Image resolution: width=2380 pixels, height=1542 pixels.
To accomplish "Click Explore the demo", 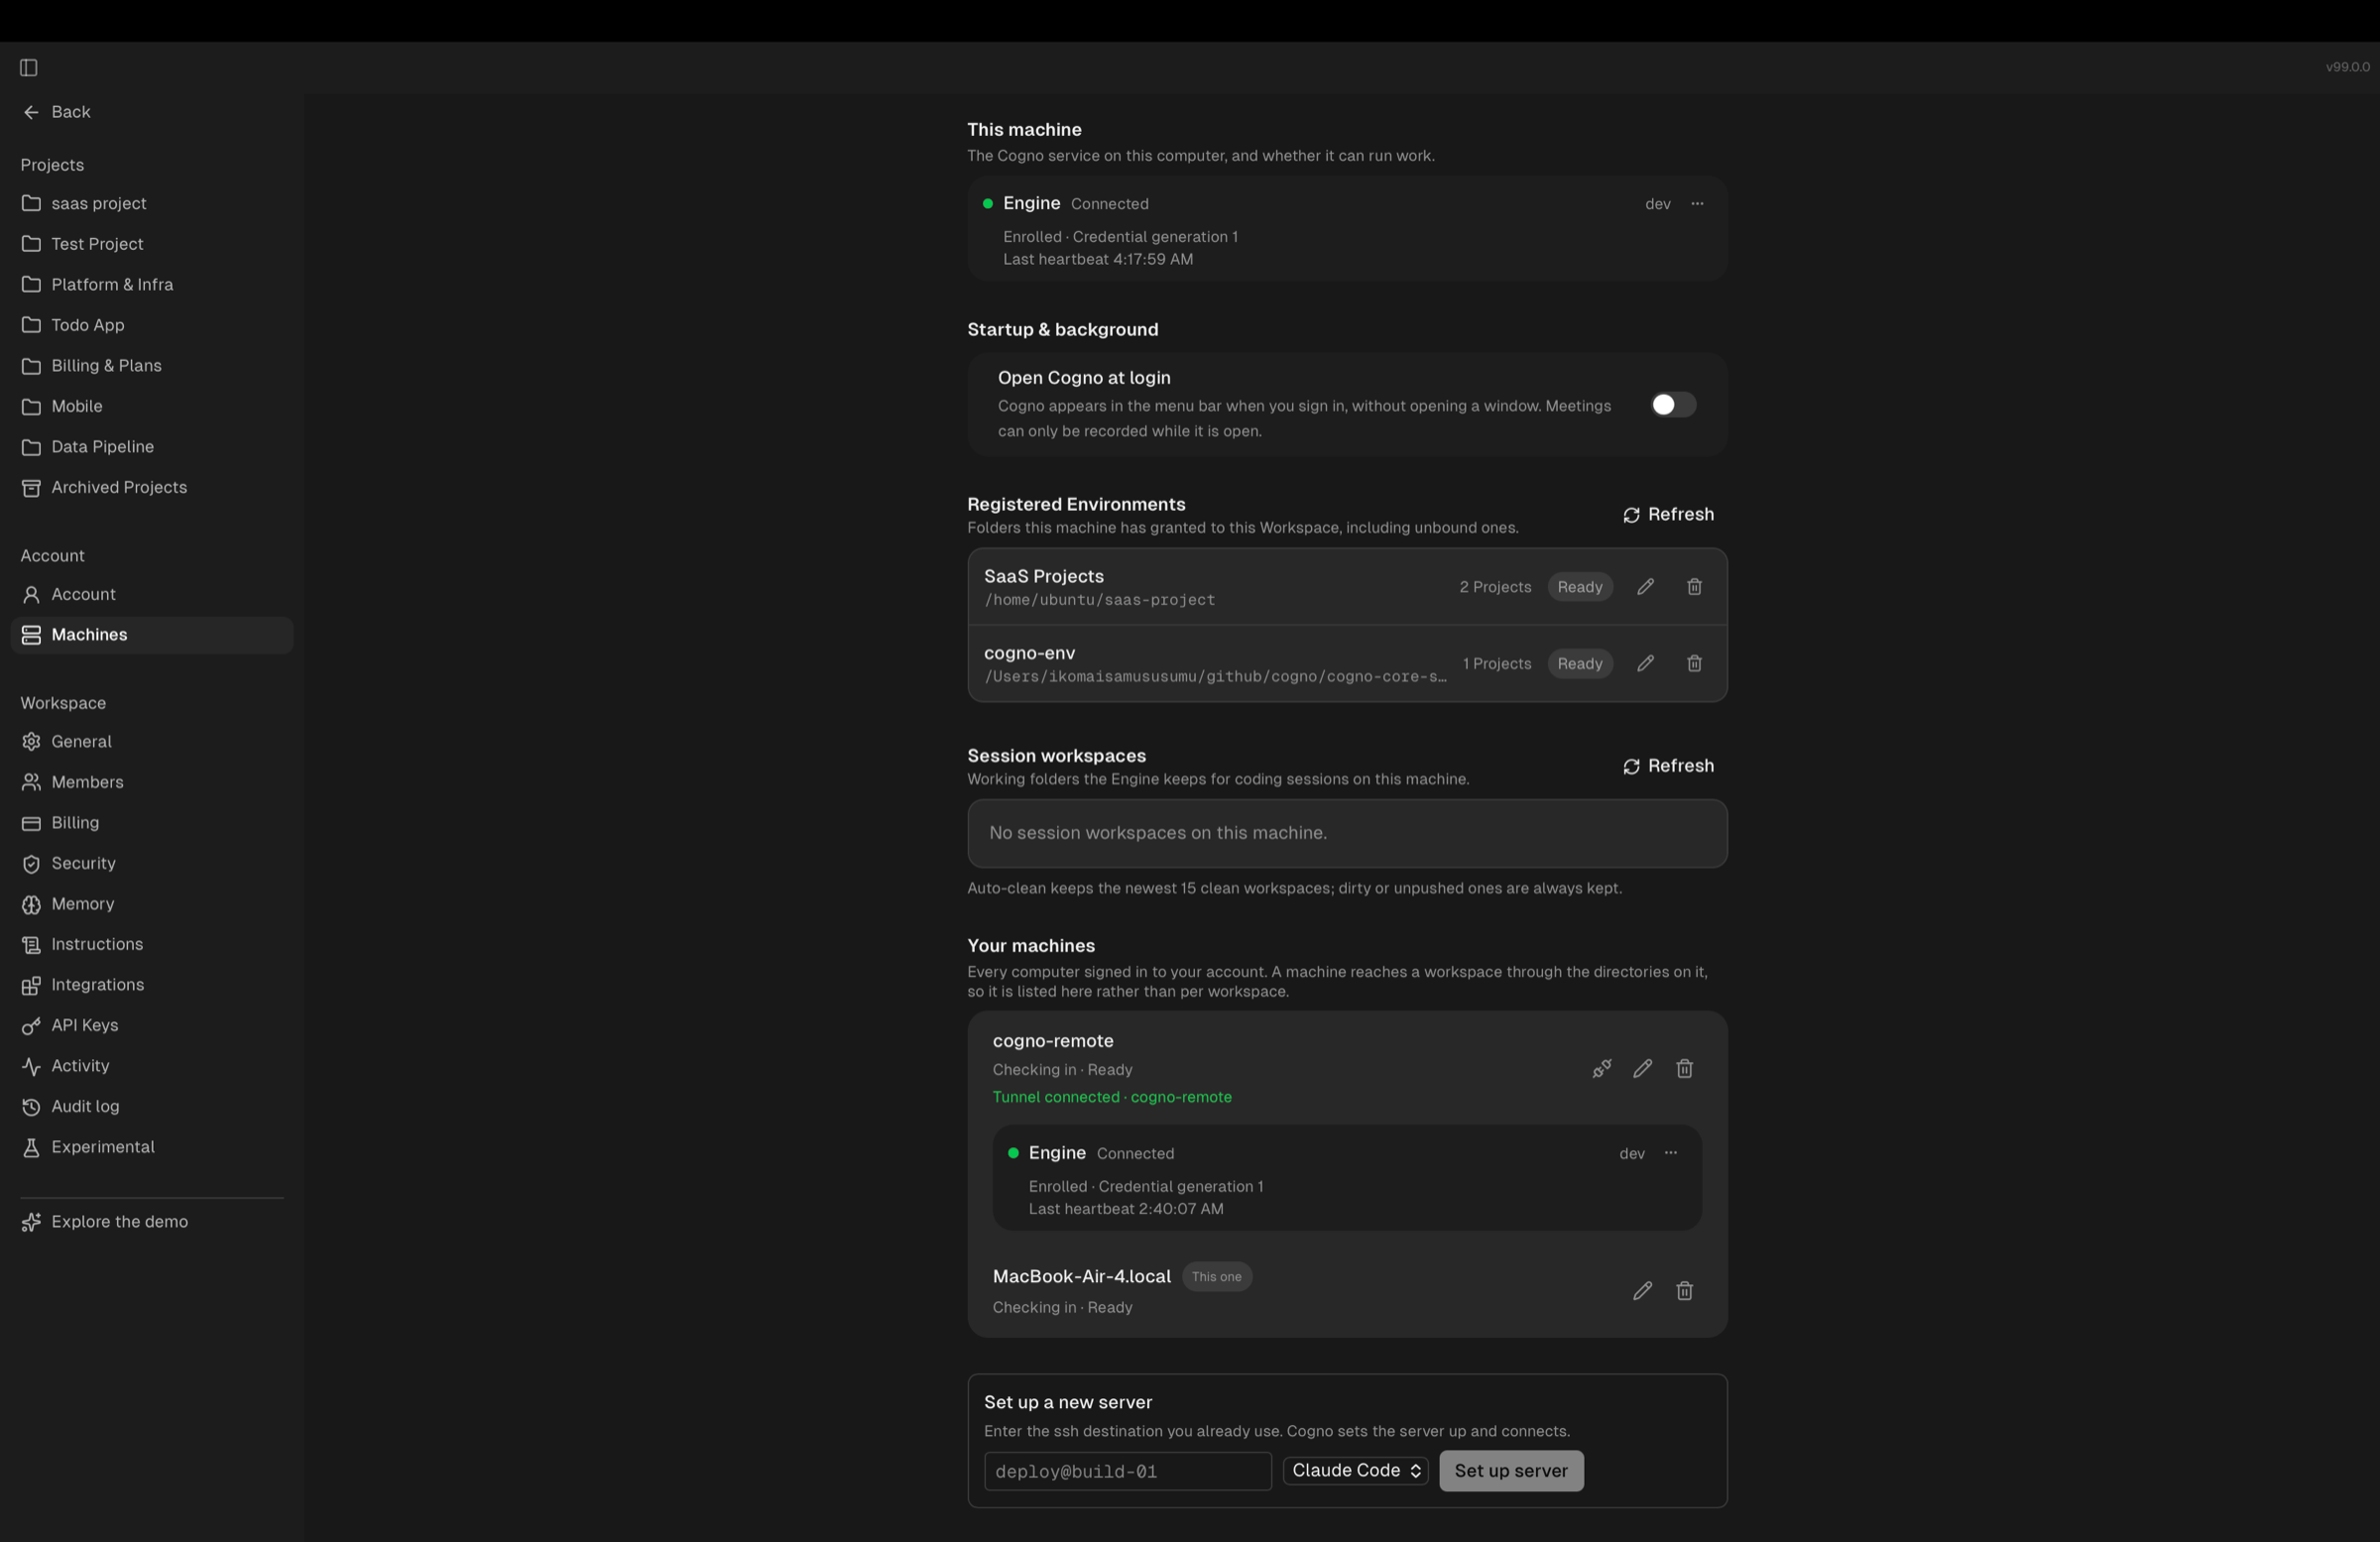I will point(152,1222).
